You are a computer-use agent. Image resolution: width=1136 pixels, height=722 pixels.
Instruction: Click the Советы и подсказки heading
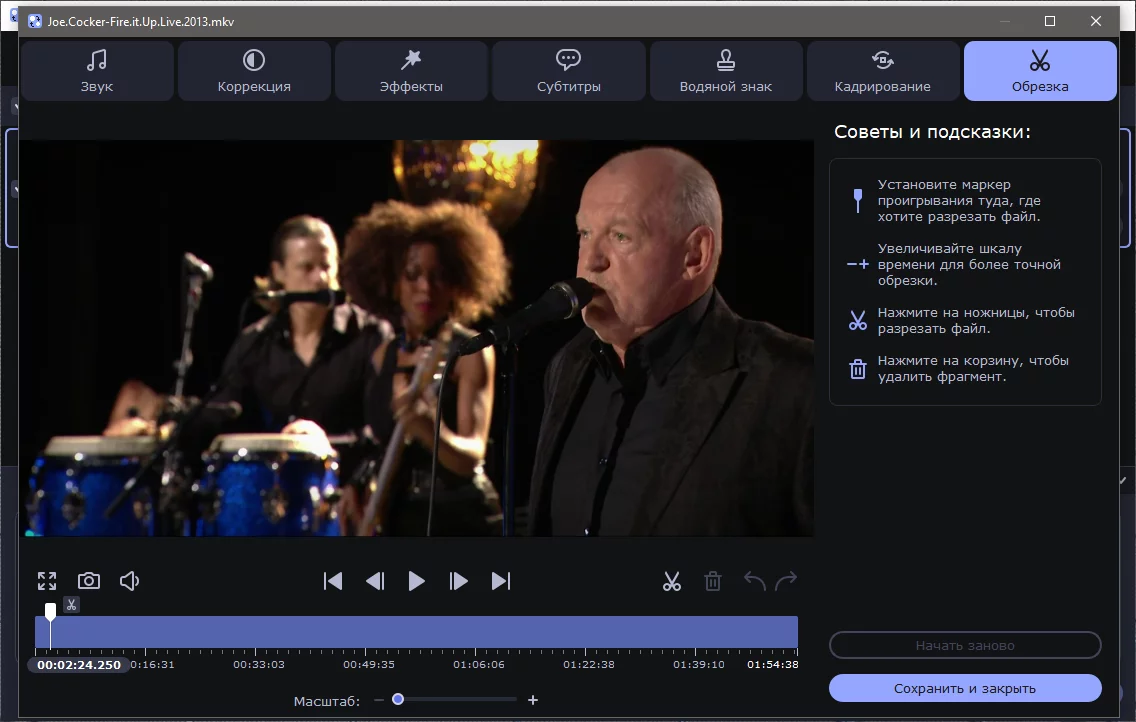932,132
